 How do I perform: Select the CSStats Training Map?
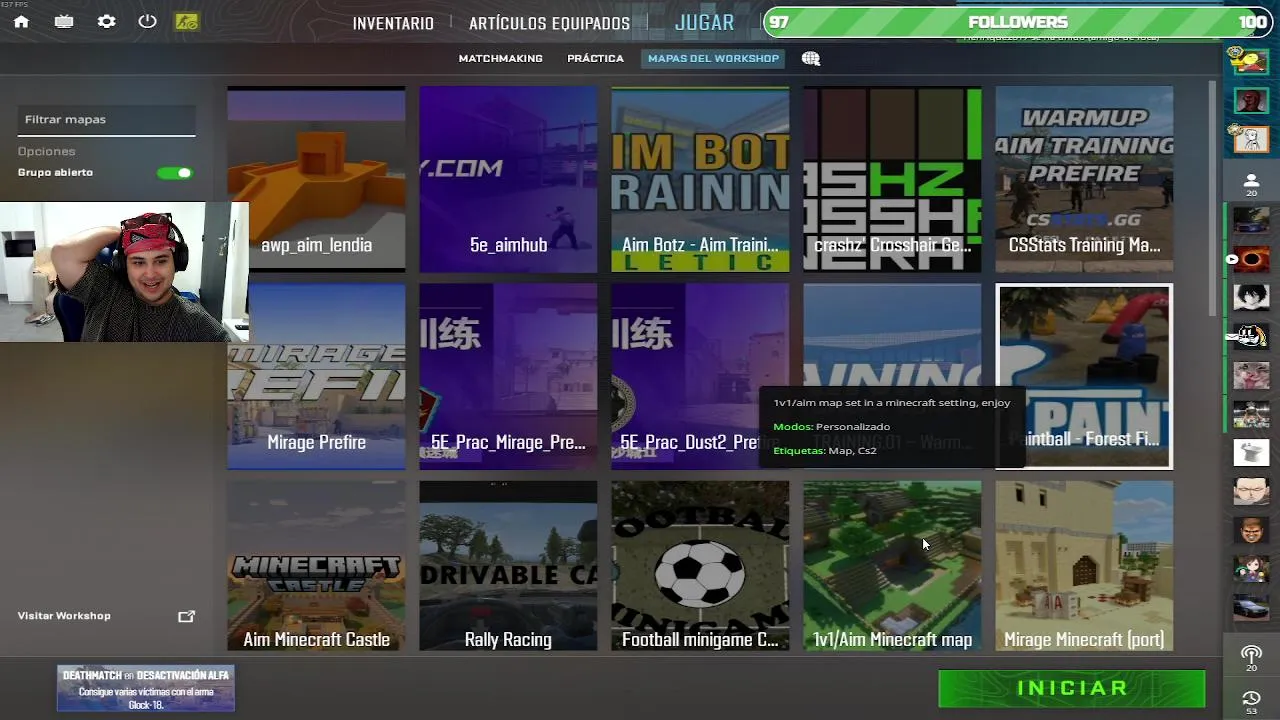coord(1084,179)
